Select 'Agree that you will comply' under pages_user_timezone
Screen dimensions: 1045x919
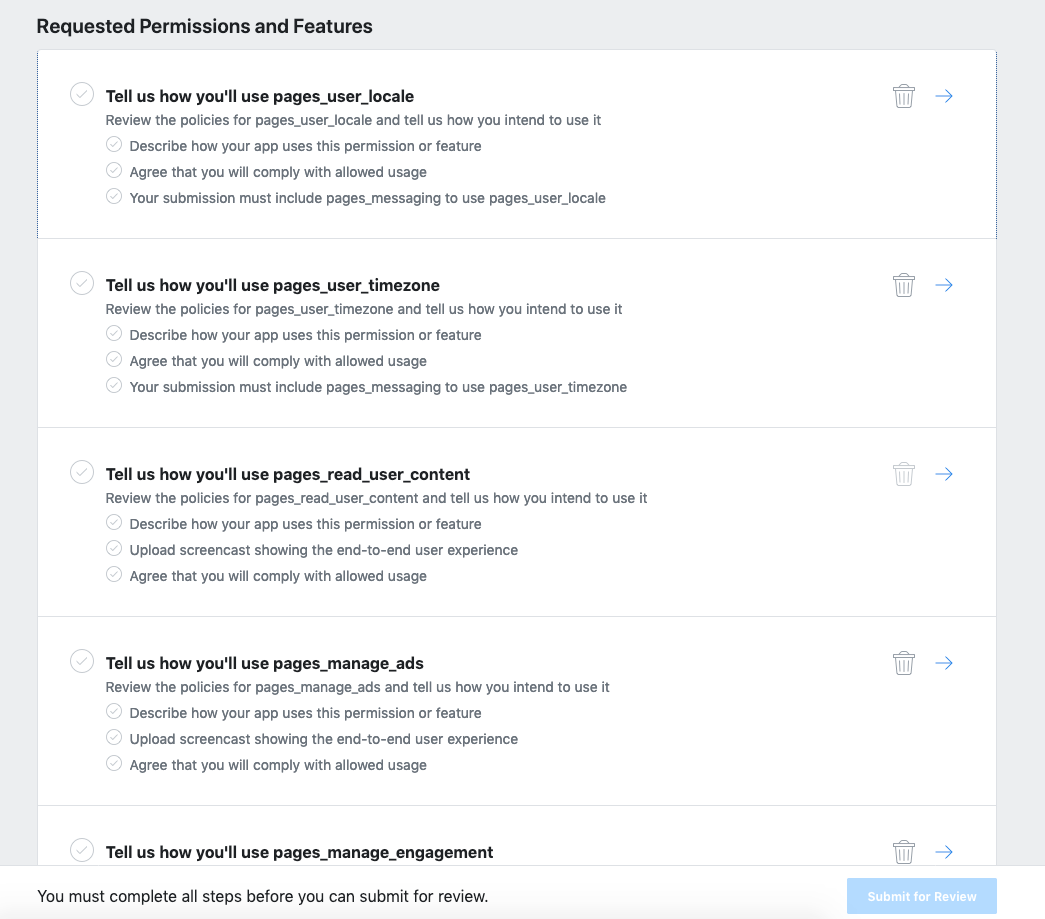[278, 361]
